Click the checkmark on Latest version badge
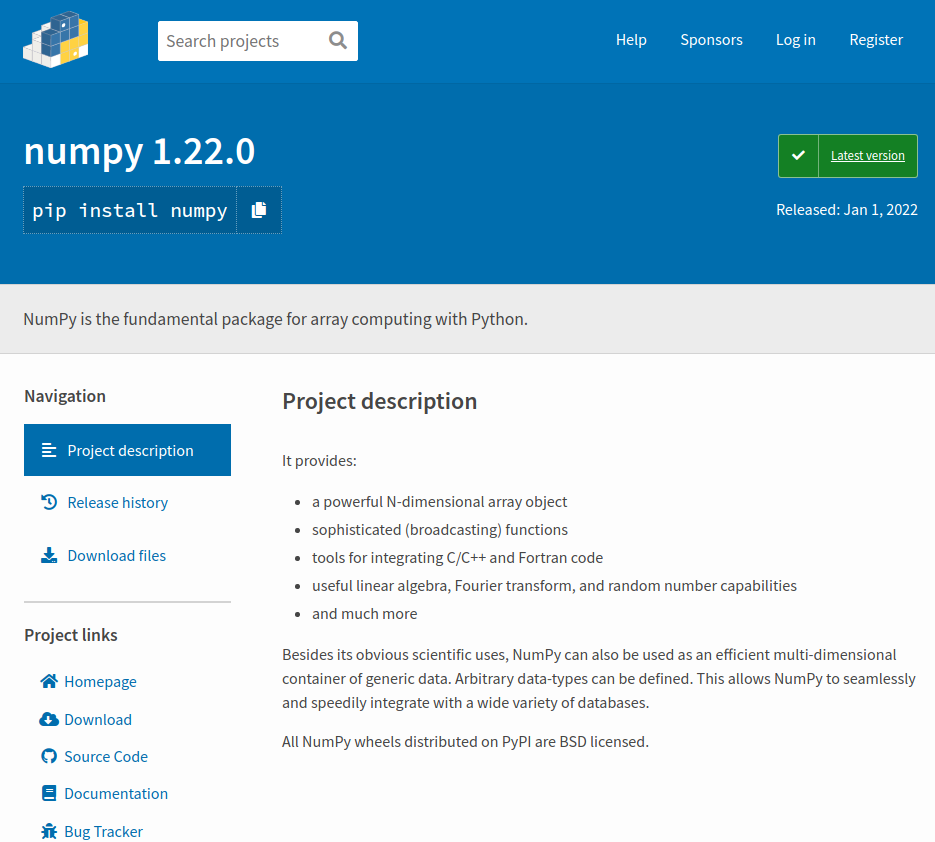The width and height of the screenshot is (935, 842). (798, 155)
